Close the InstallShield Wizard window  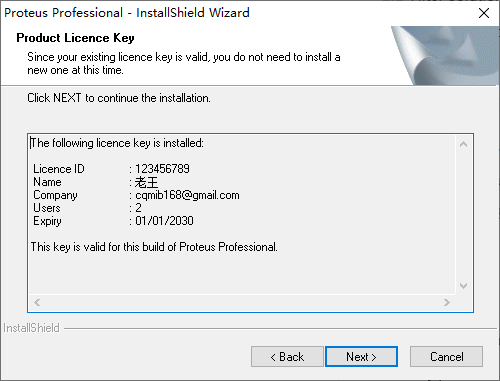(x=484, y=13)
